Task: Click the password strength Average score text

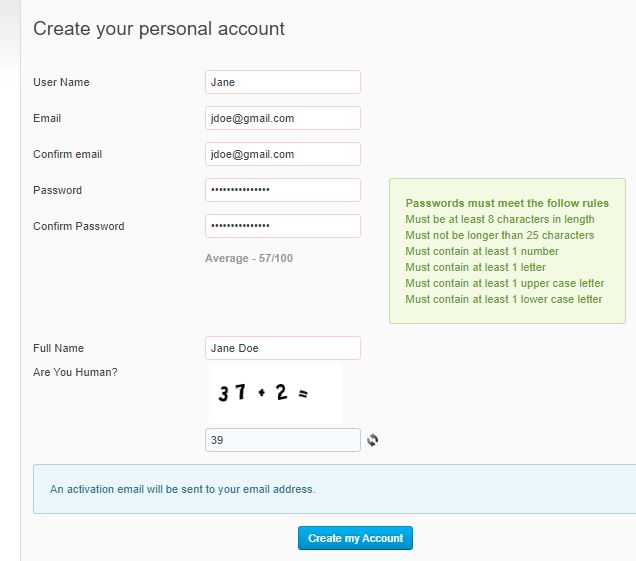Action: (248, 258)
